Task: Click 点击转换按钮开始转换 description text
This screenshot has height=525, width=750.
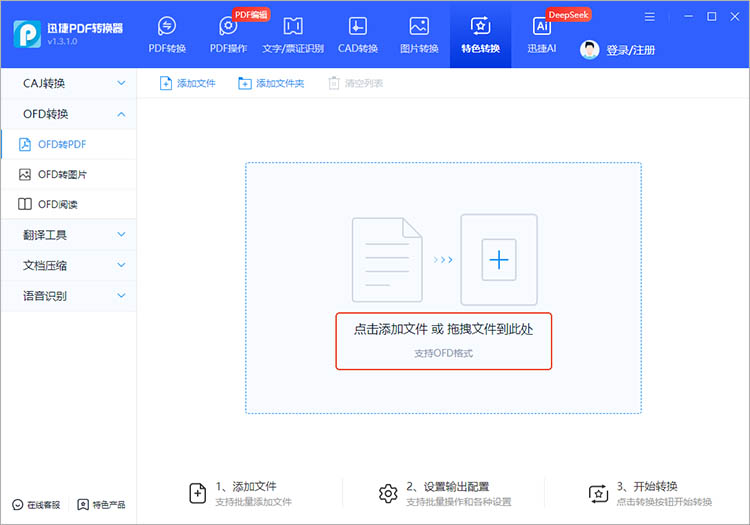Action: [664, 502]
